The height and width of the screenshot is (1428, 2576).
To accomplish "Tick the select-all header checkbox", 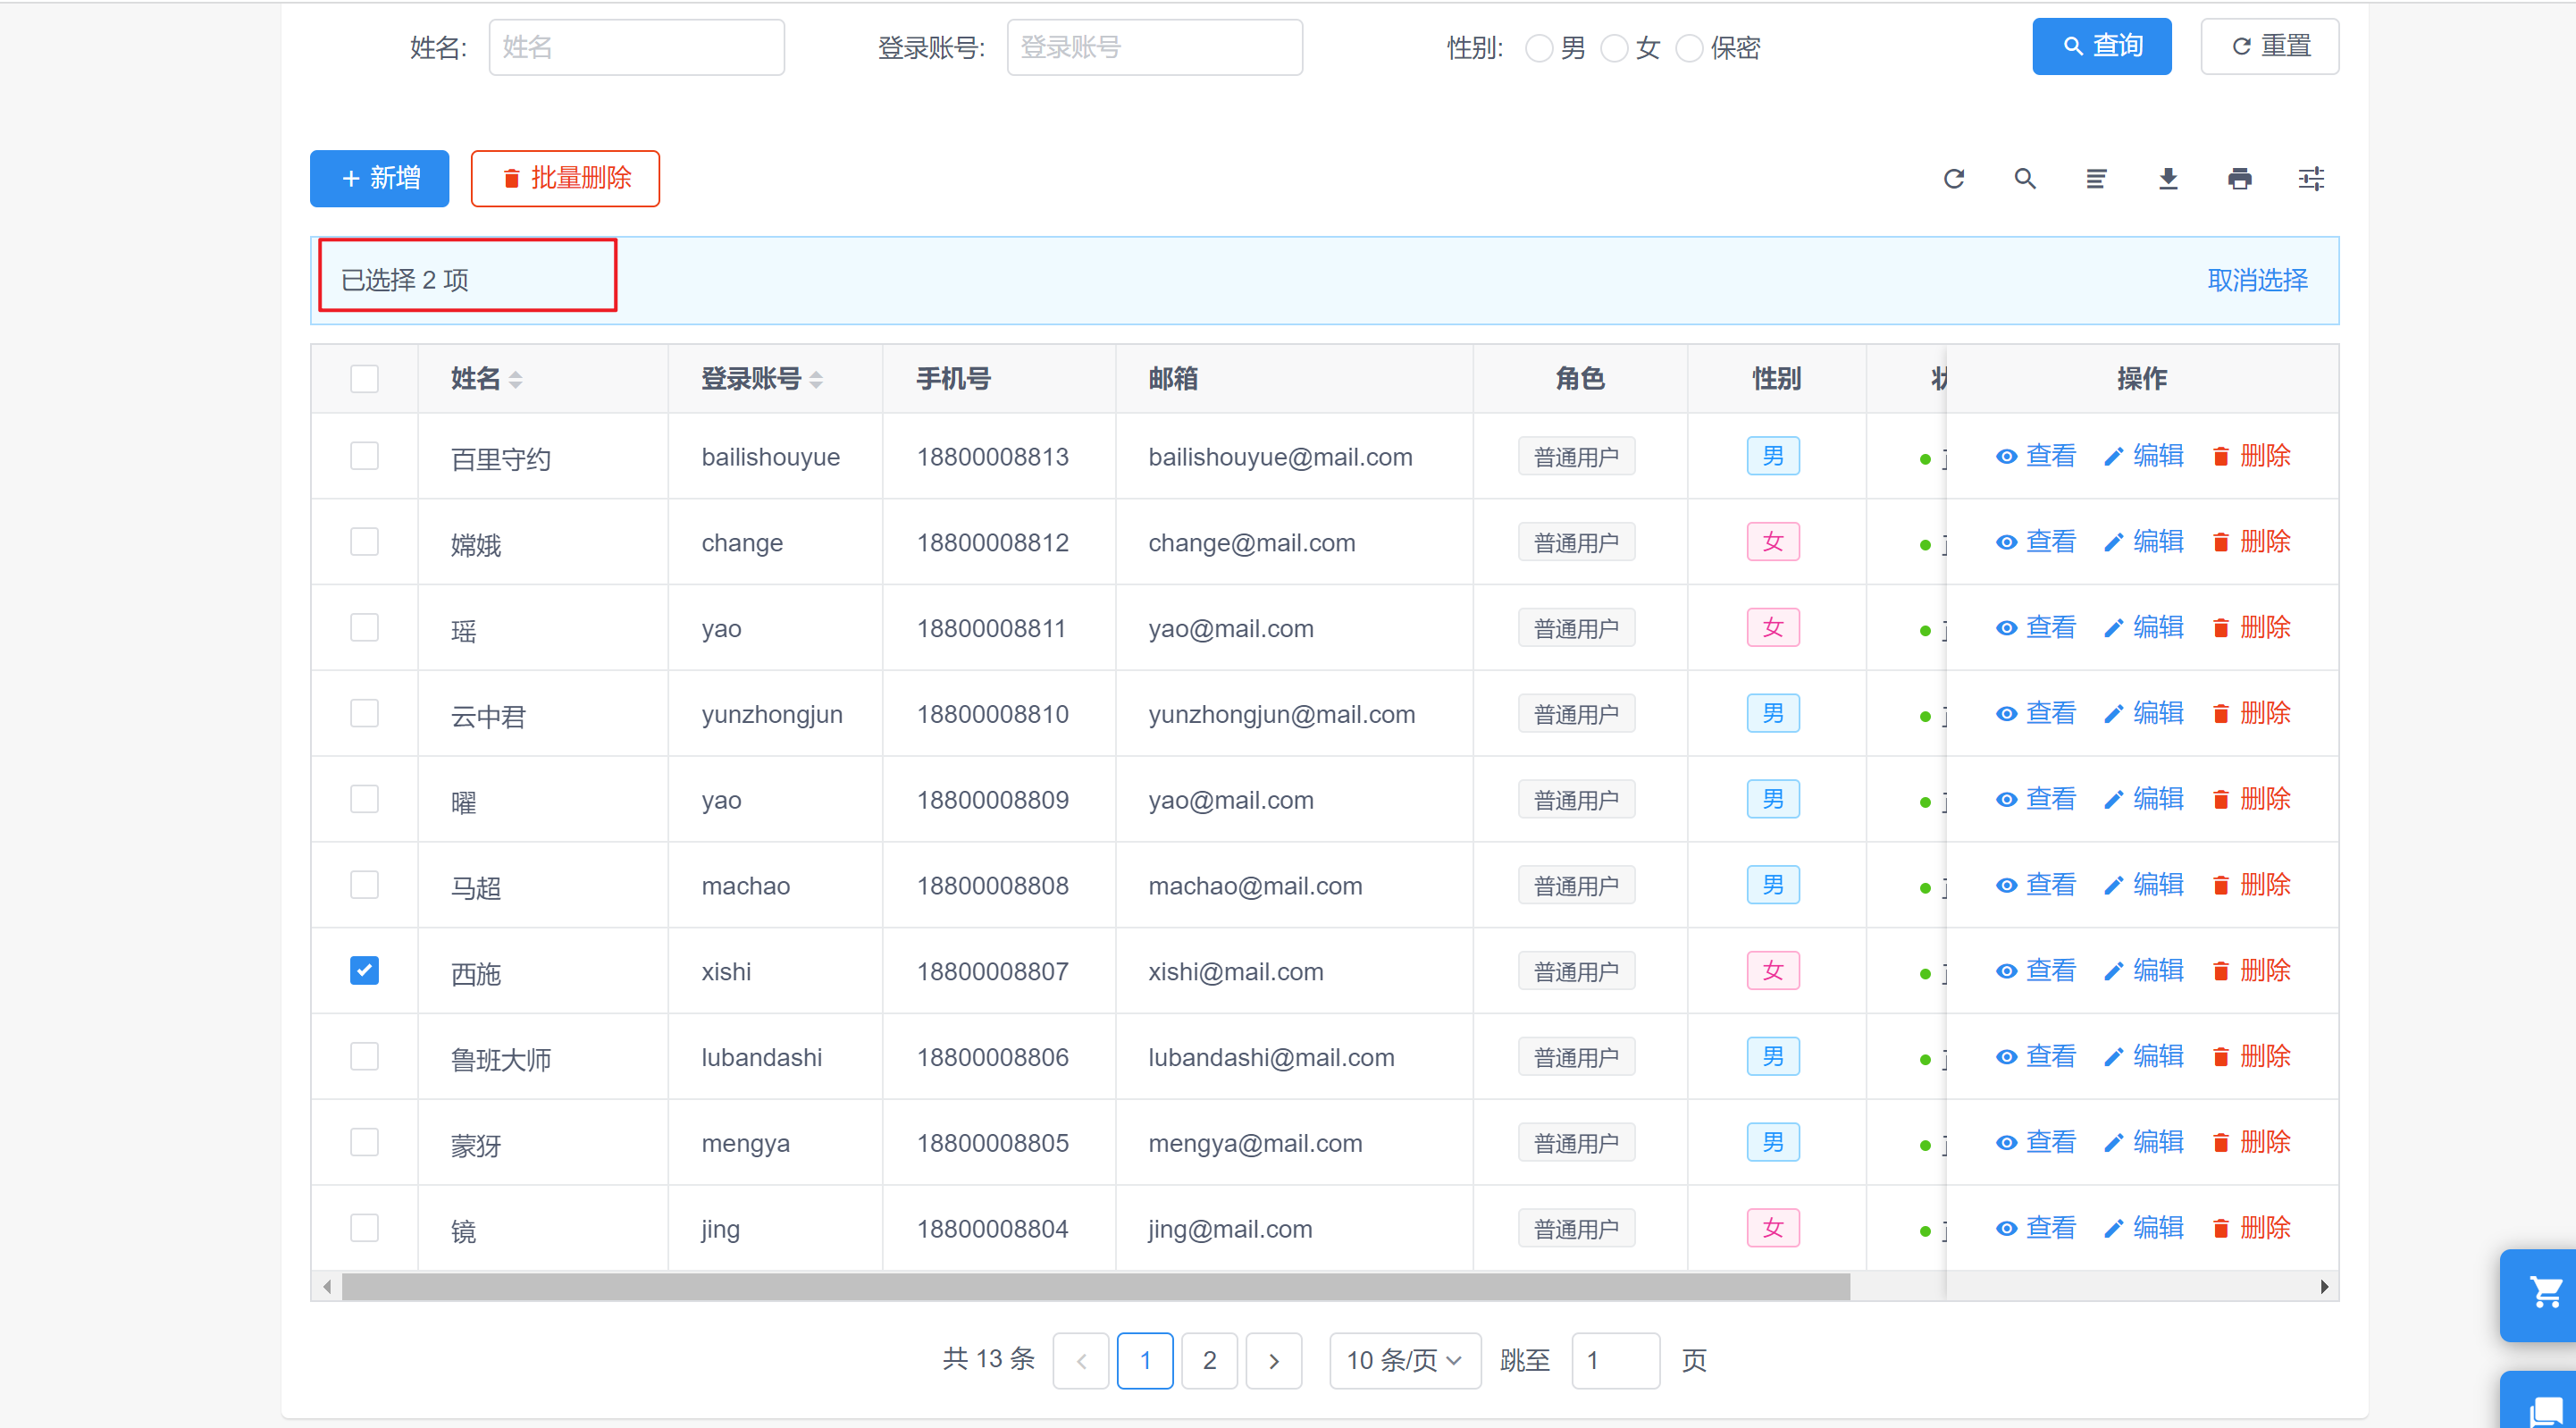I will click(364, 379).
